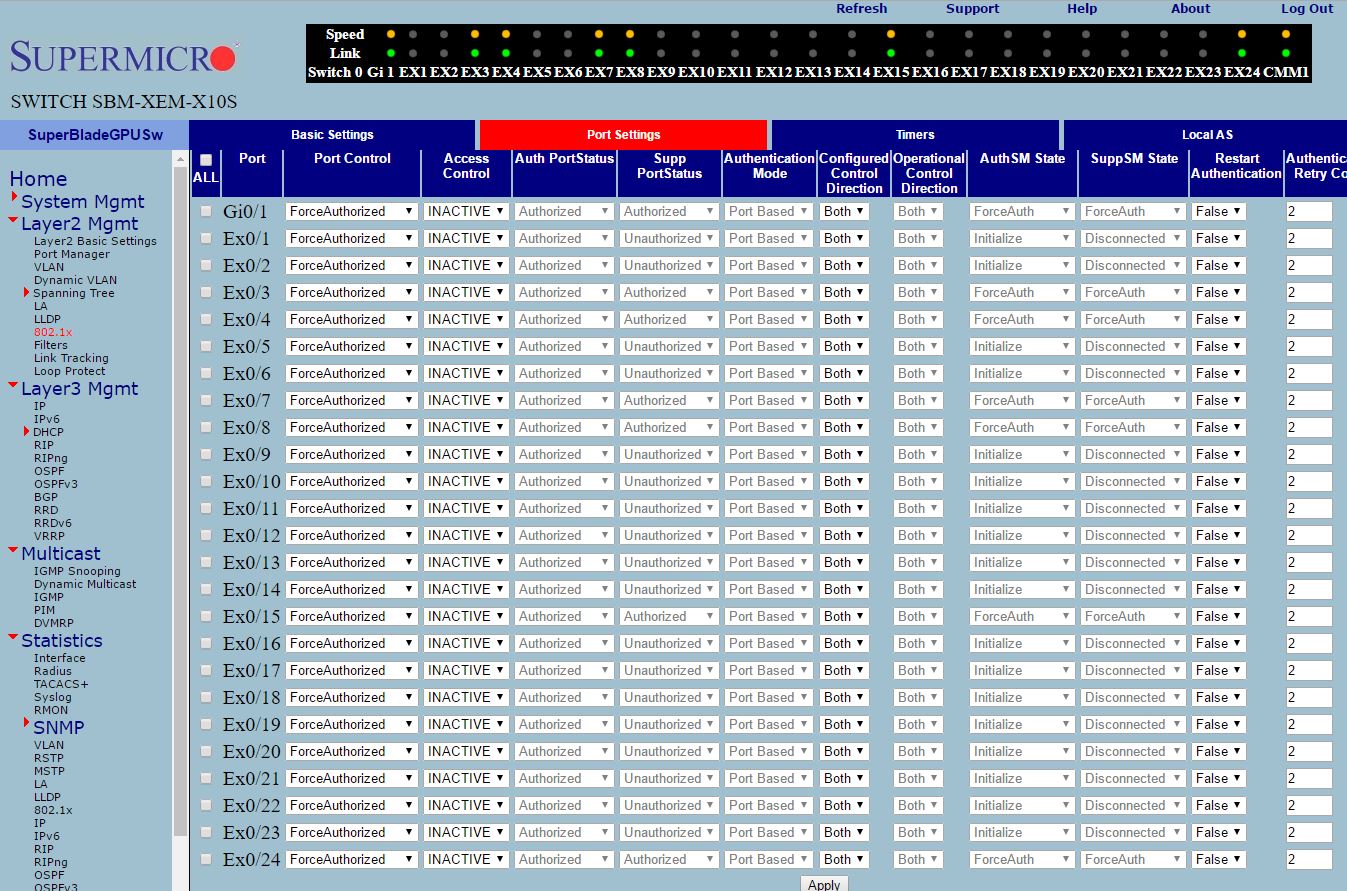Click Log Out

pos(1307,9)
